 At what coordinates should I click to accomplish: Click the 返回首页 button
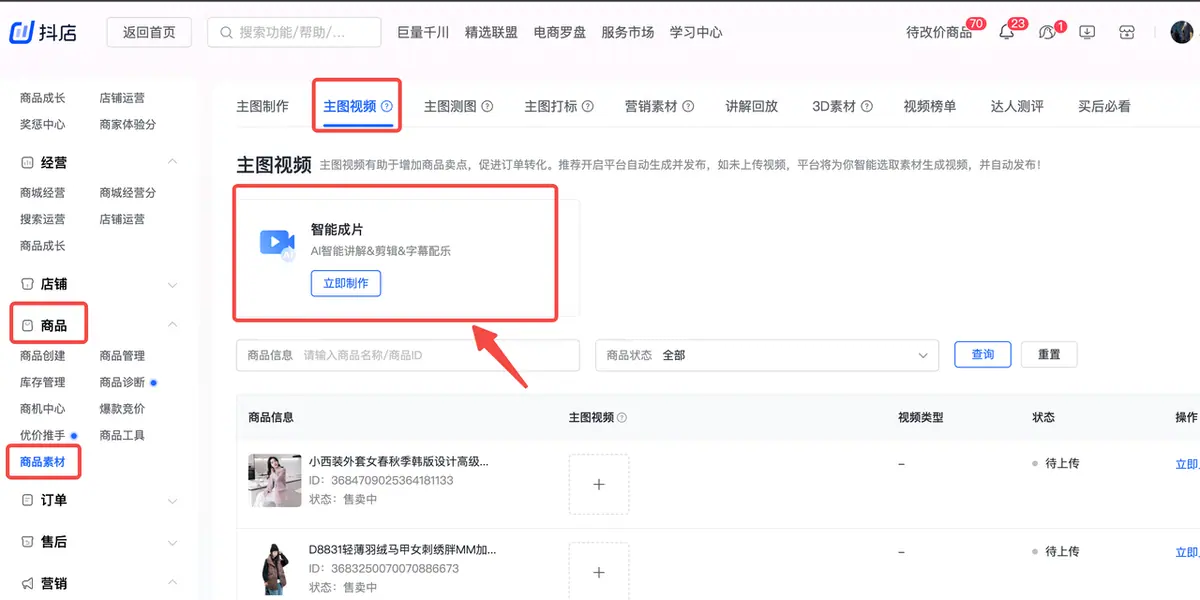(x=149, y=32)
